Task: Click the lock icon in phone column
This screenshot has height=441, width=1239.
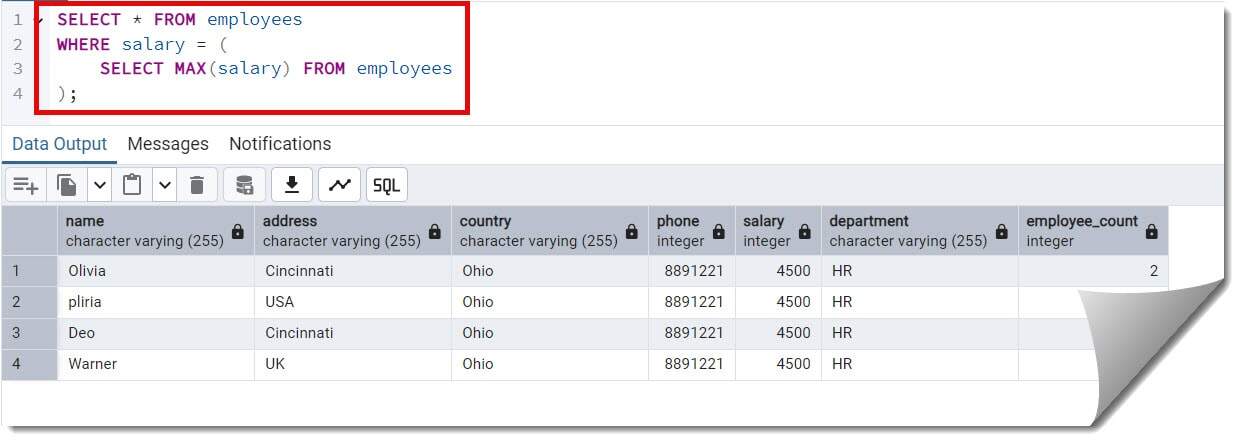Action: (x=719, y=231)
